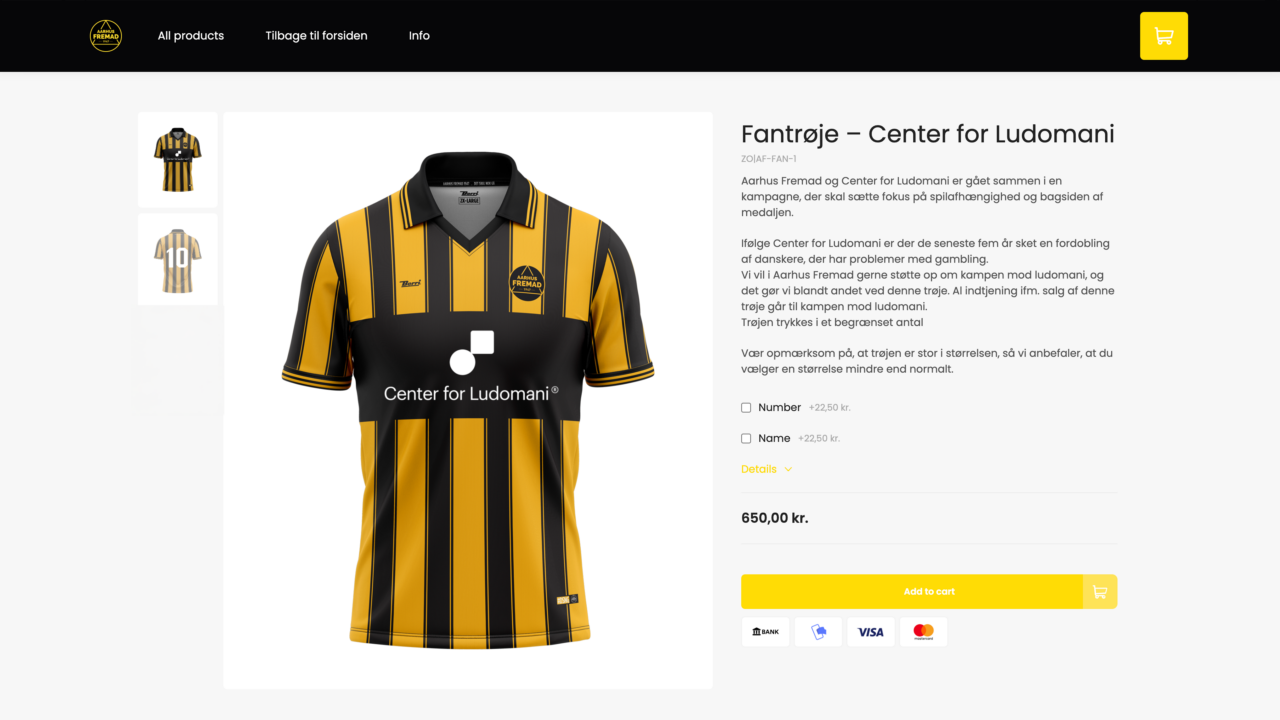Image resolution: width=1280 pixels, height=720 pixels.
Task: Click the main jersey product image
Action: (468, 400)
